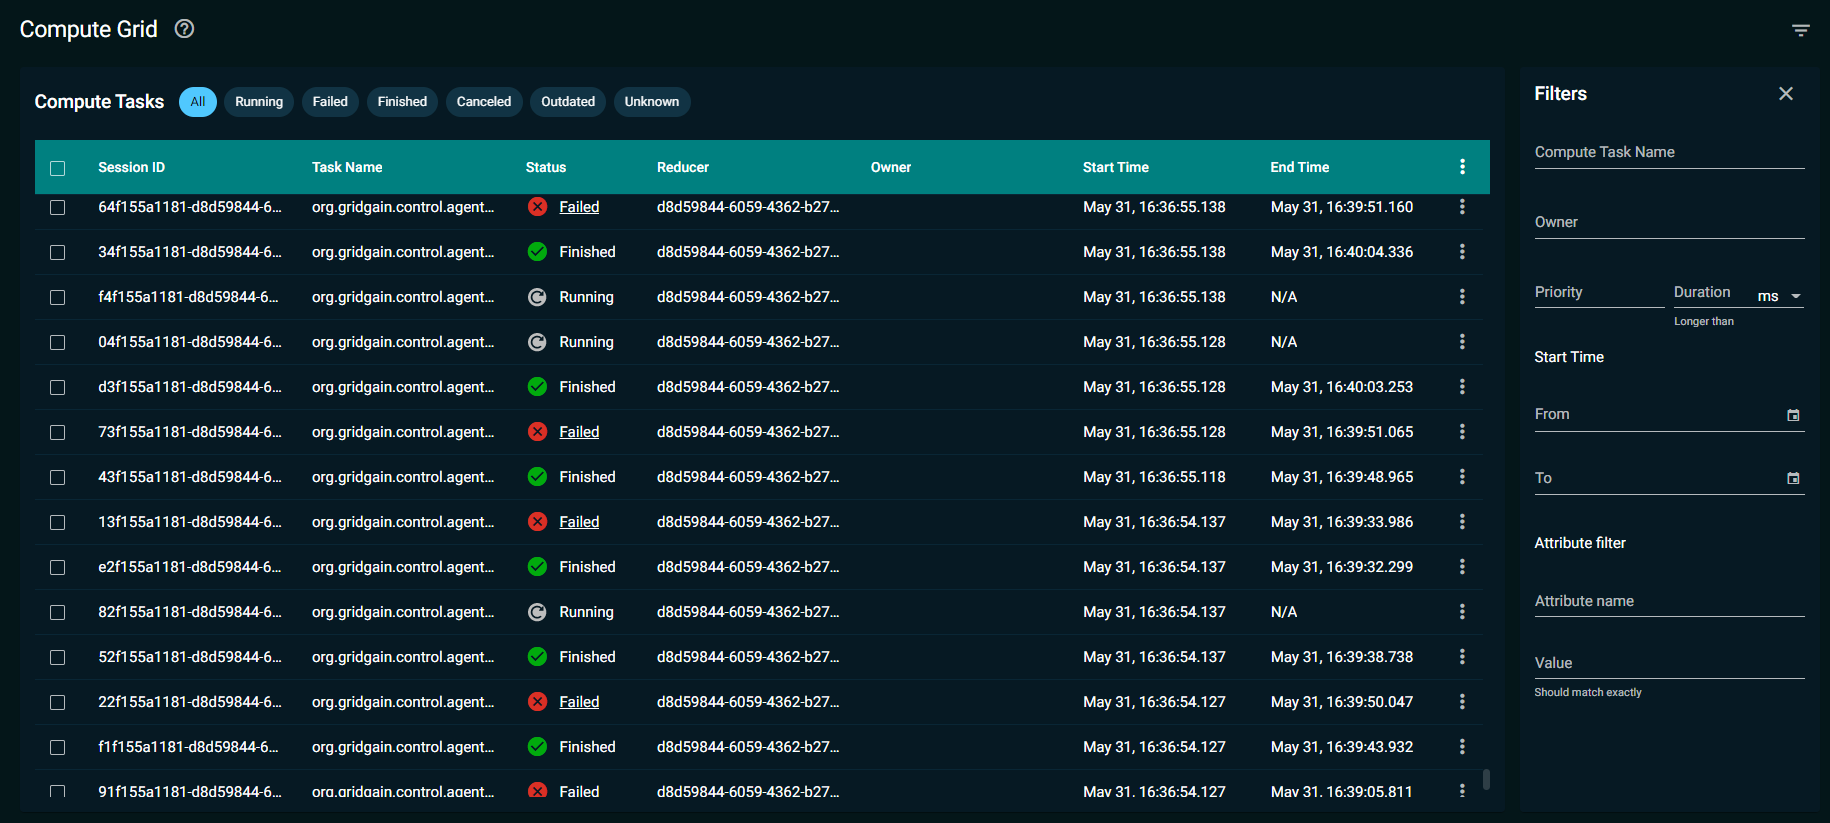Open row menu for session 34f155a1181

[1462, 252]
